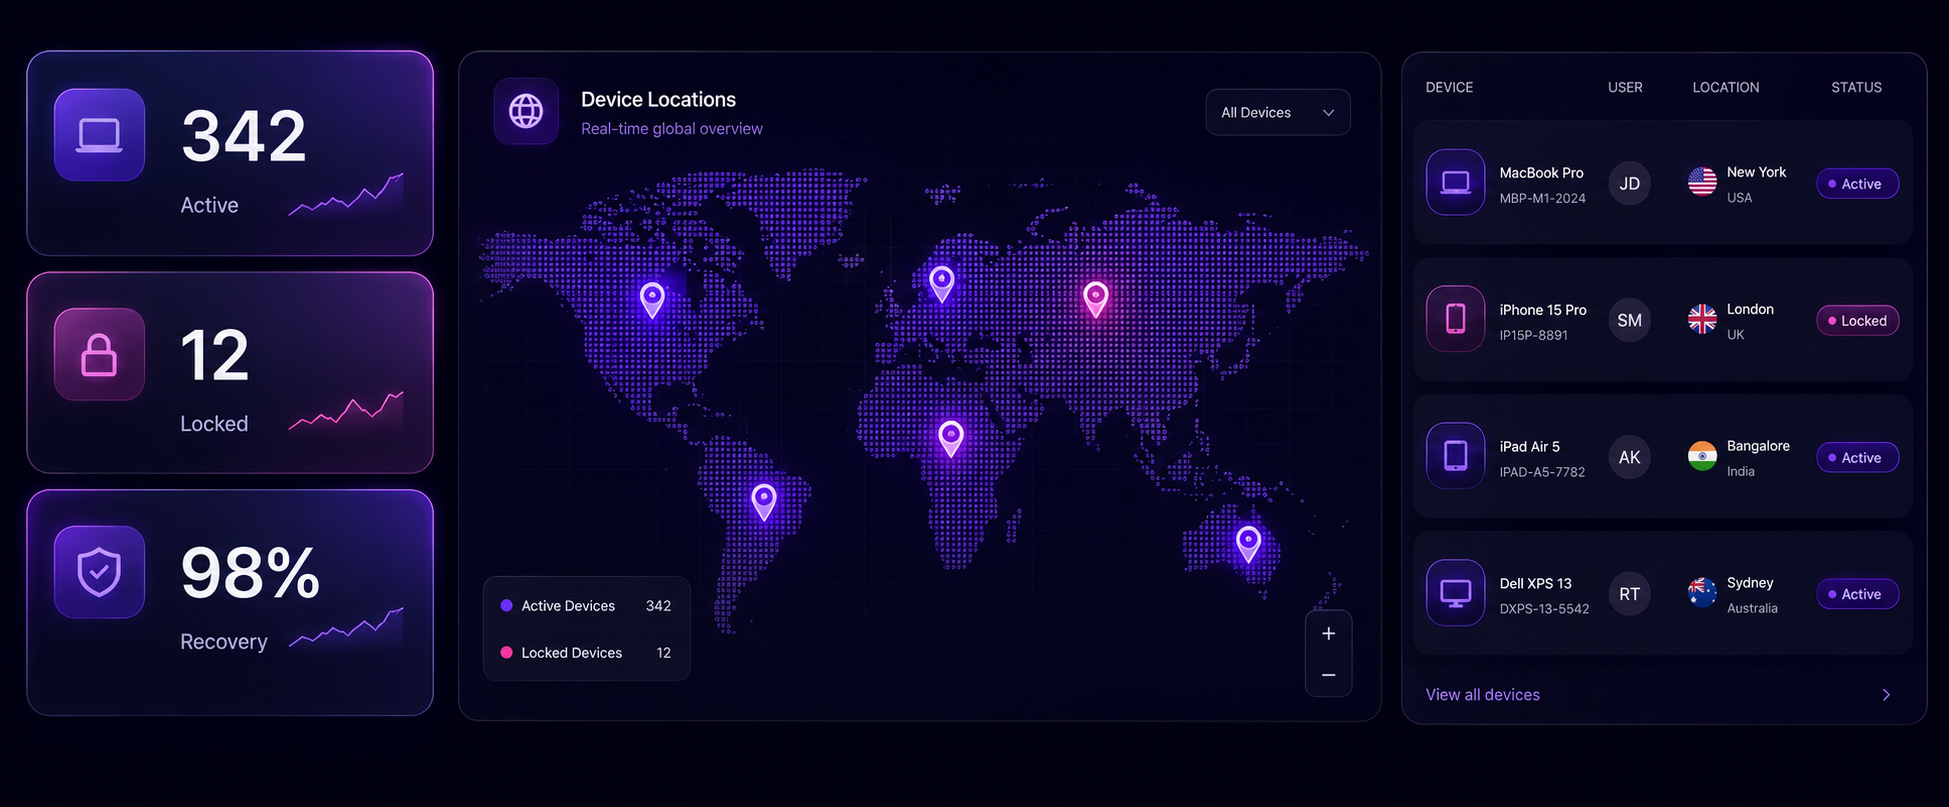This screenshot has width=1949, height=807.
Task: Select the South America map pin
Action: tap(764, 501)
